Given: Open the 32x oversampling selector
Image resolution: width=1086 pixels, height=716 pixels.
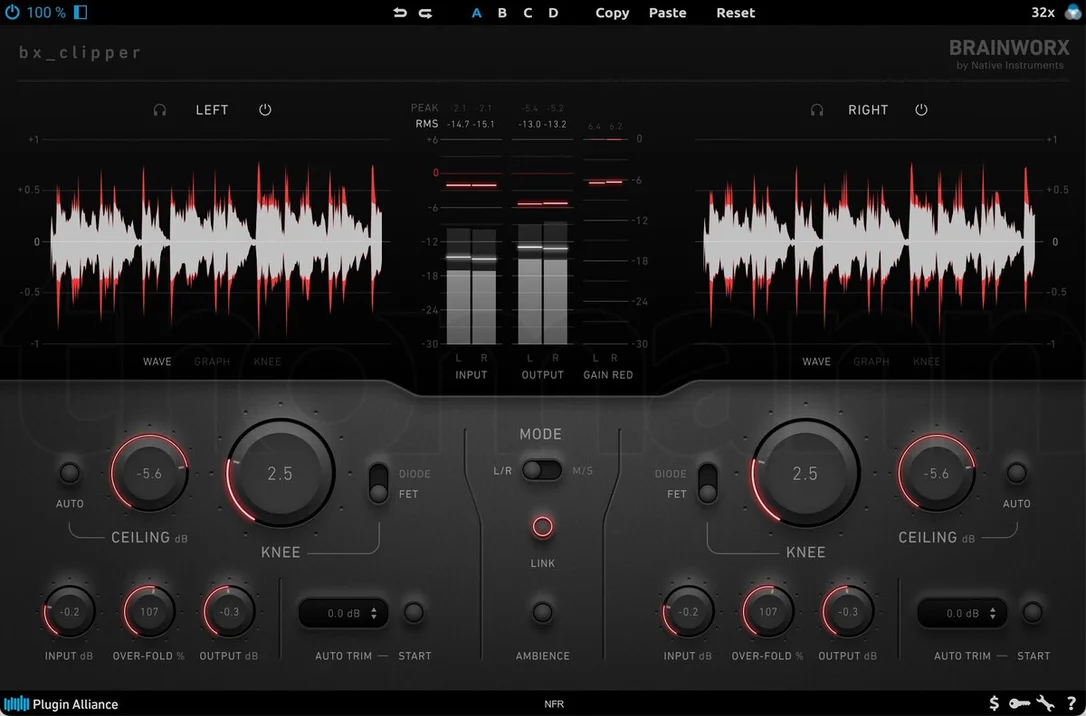Looking at the screenshot, I should pos(1042,12).
